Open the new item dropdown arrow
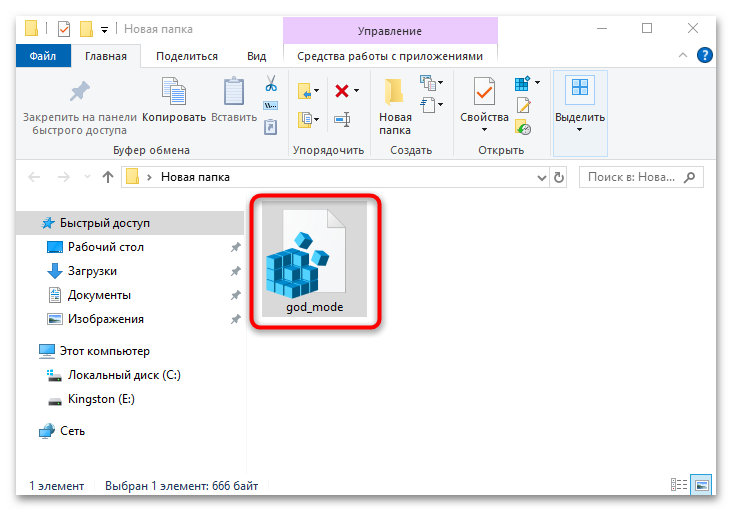This screenshot has width=732, height=511. point(440,83)
